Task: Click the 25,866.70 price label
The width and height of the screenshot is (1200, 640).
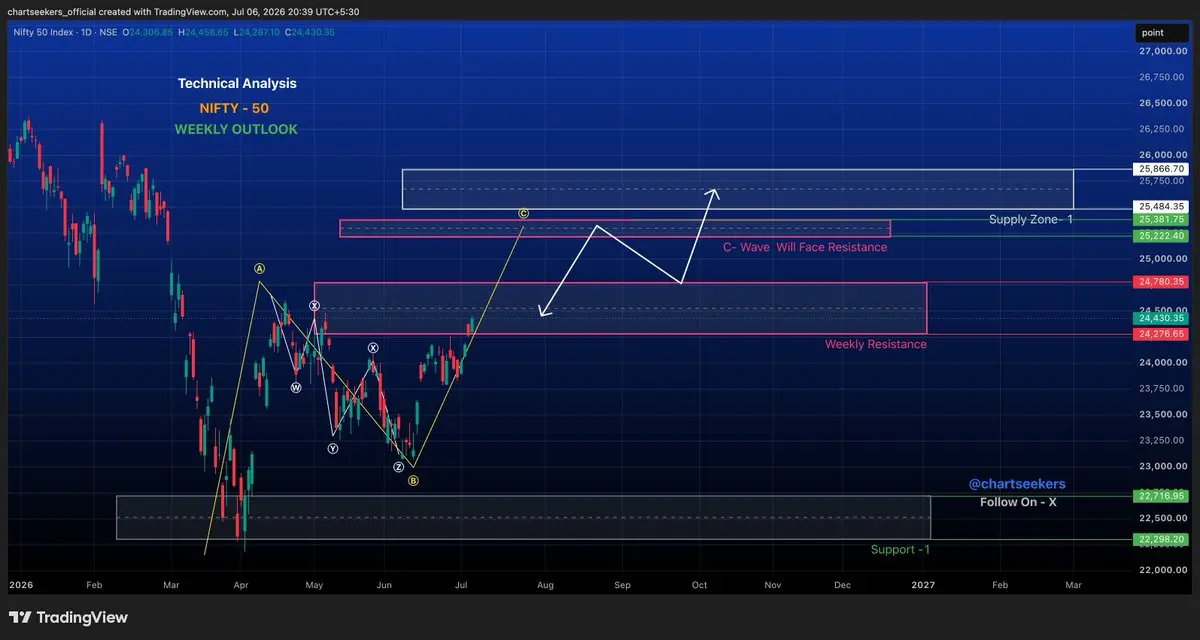Action: 1161,169
